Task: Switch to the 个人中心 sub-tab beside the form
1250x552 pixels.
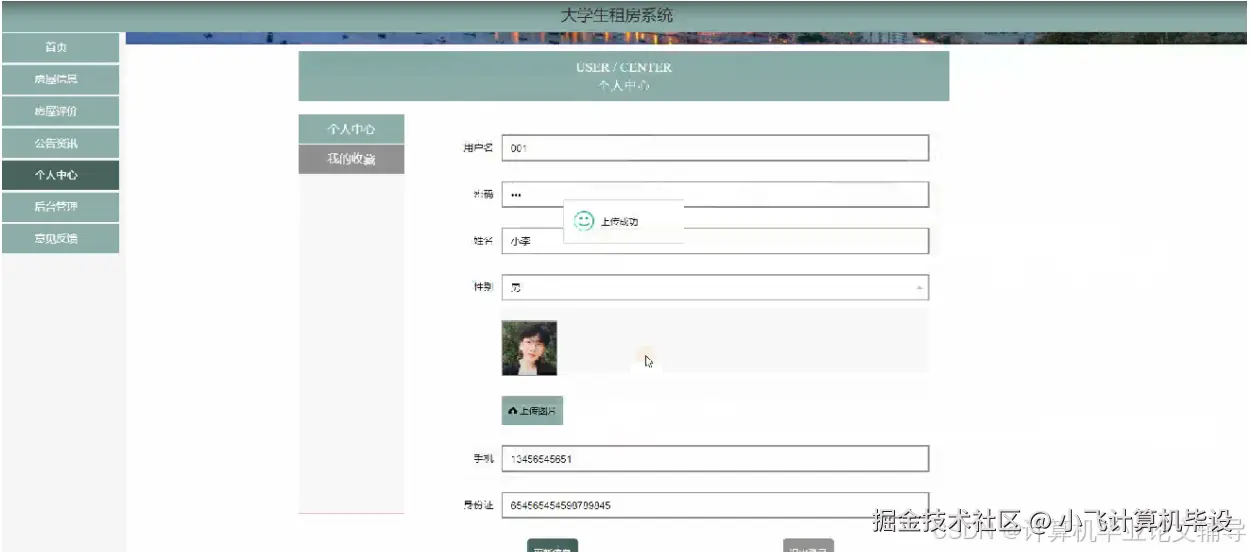Action: click(351, 129)
